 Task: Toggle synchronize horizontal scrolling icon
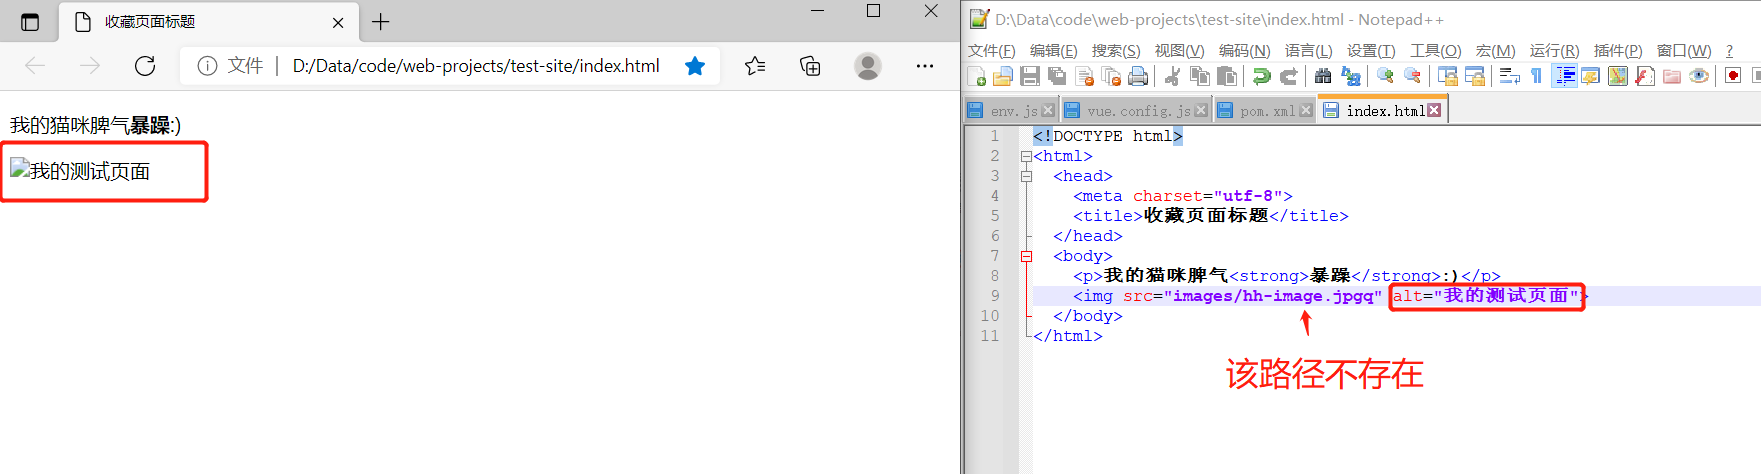point(1475,76)
